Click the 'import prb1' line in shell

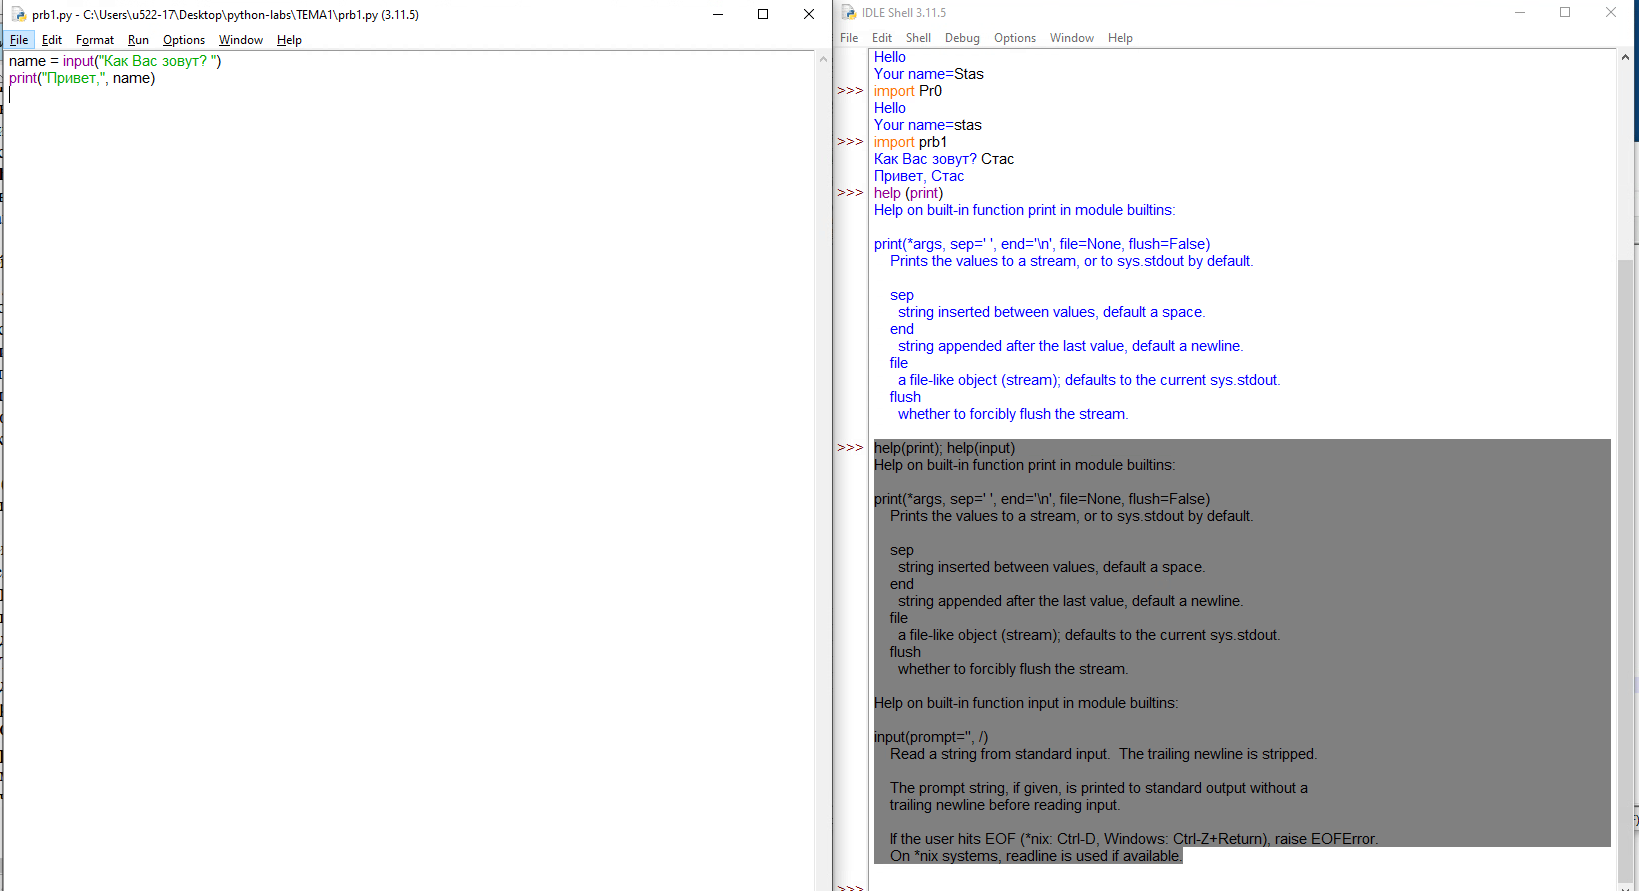910,142
